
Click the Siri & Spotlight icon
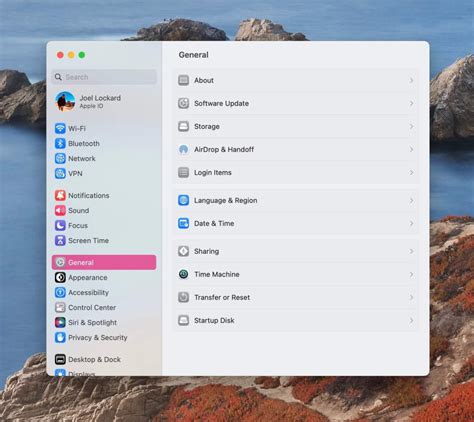[x=60, y=322]
